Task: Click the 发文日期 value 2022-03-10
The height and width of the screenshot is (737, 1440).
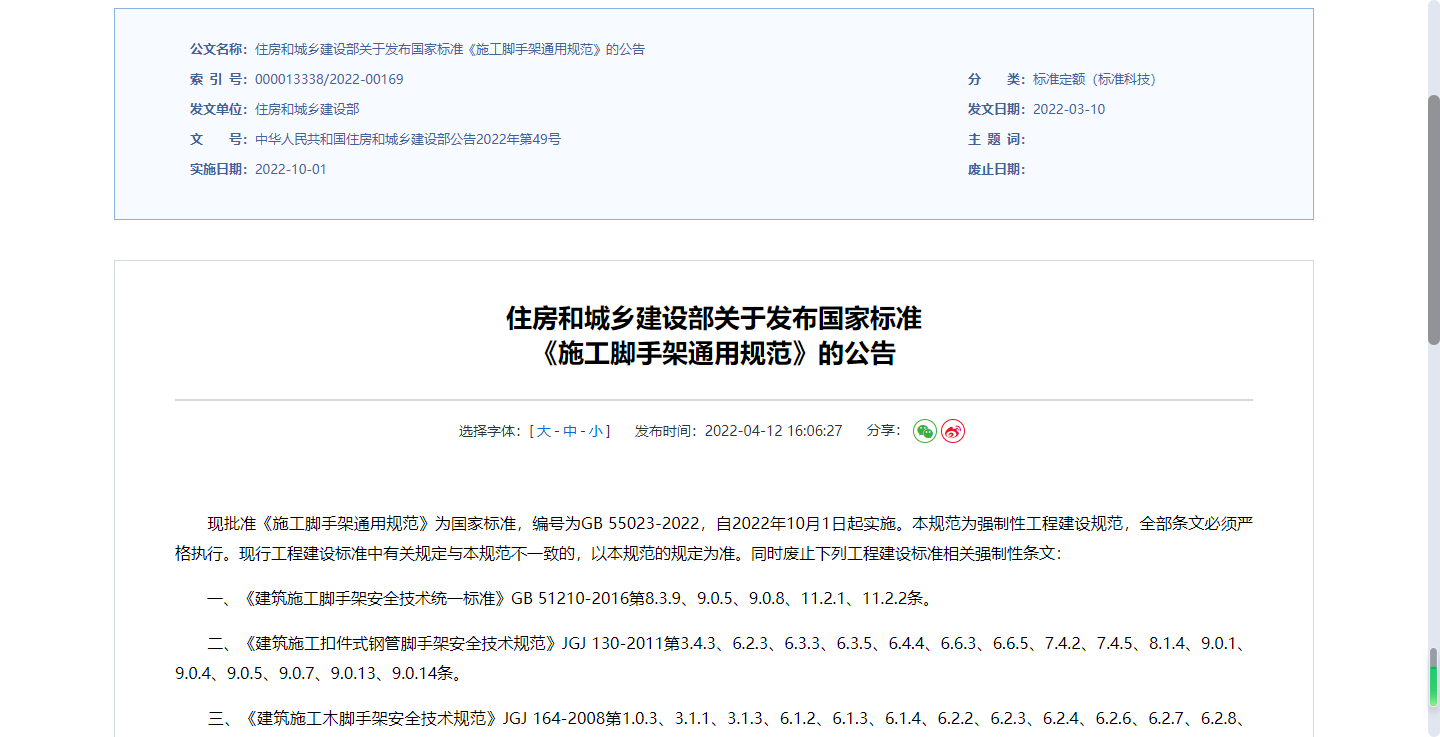Action: [1069, 109]
